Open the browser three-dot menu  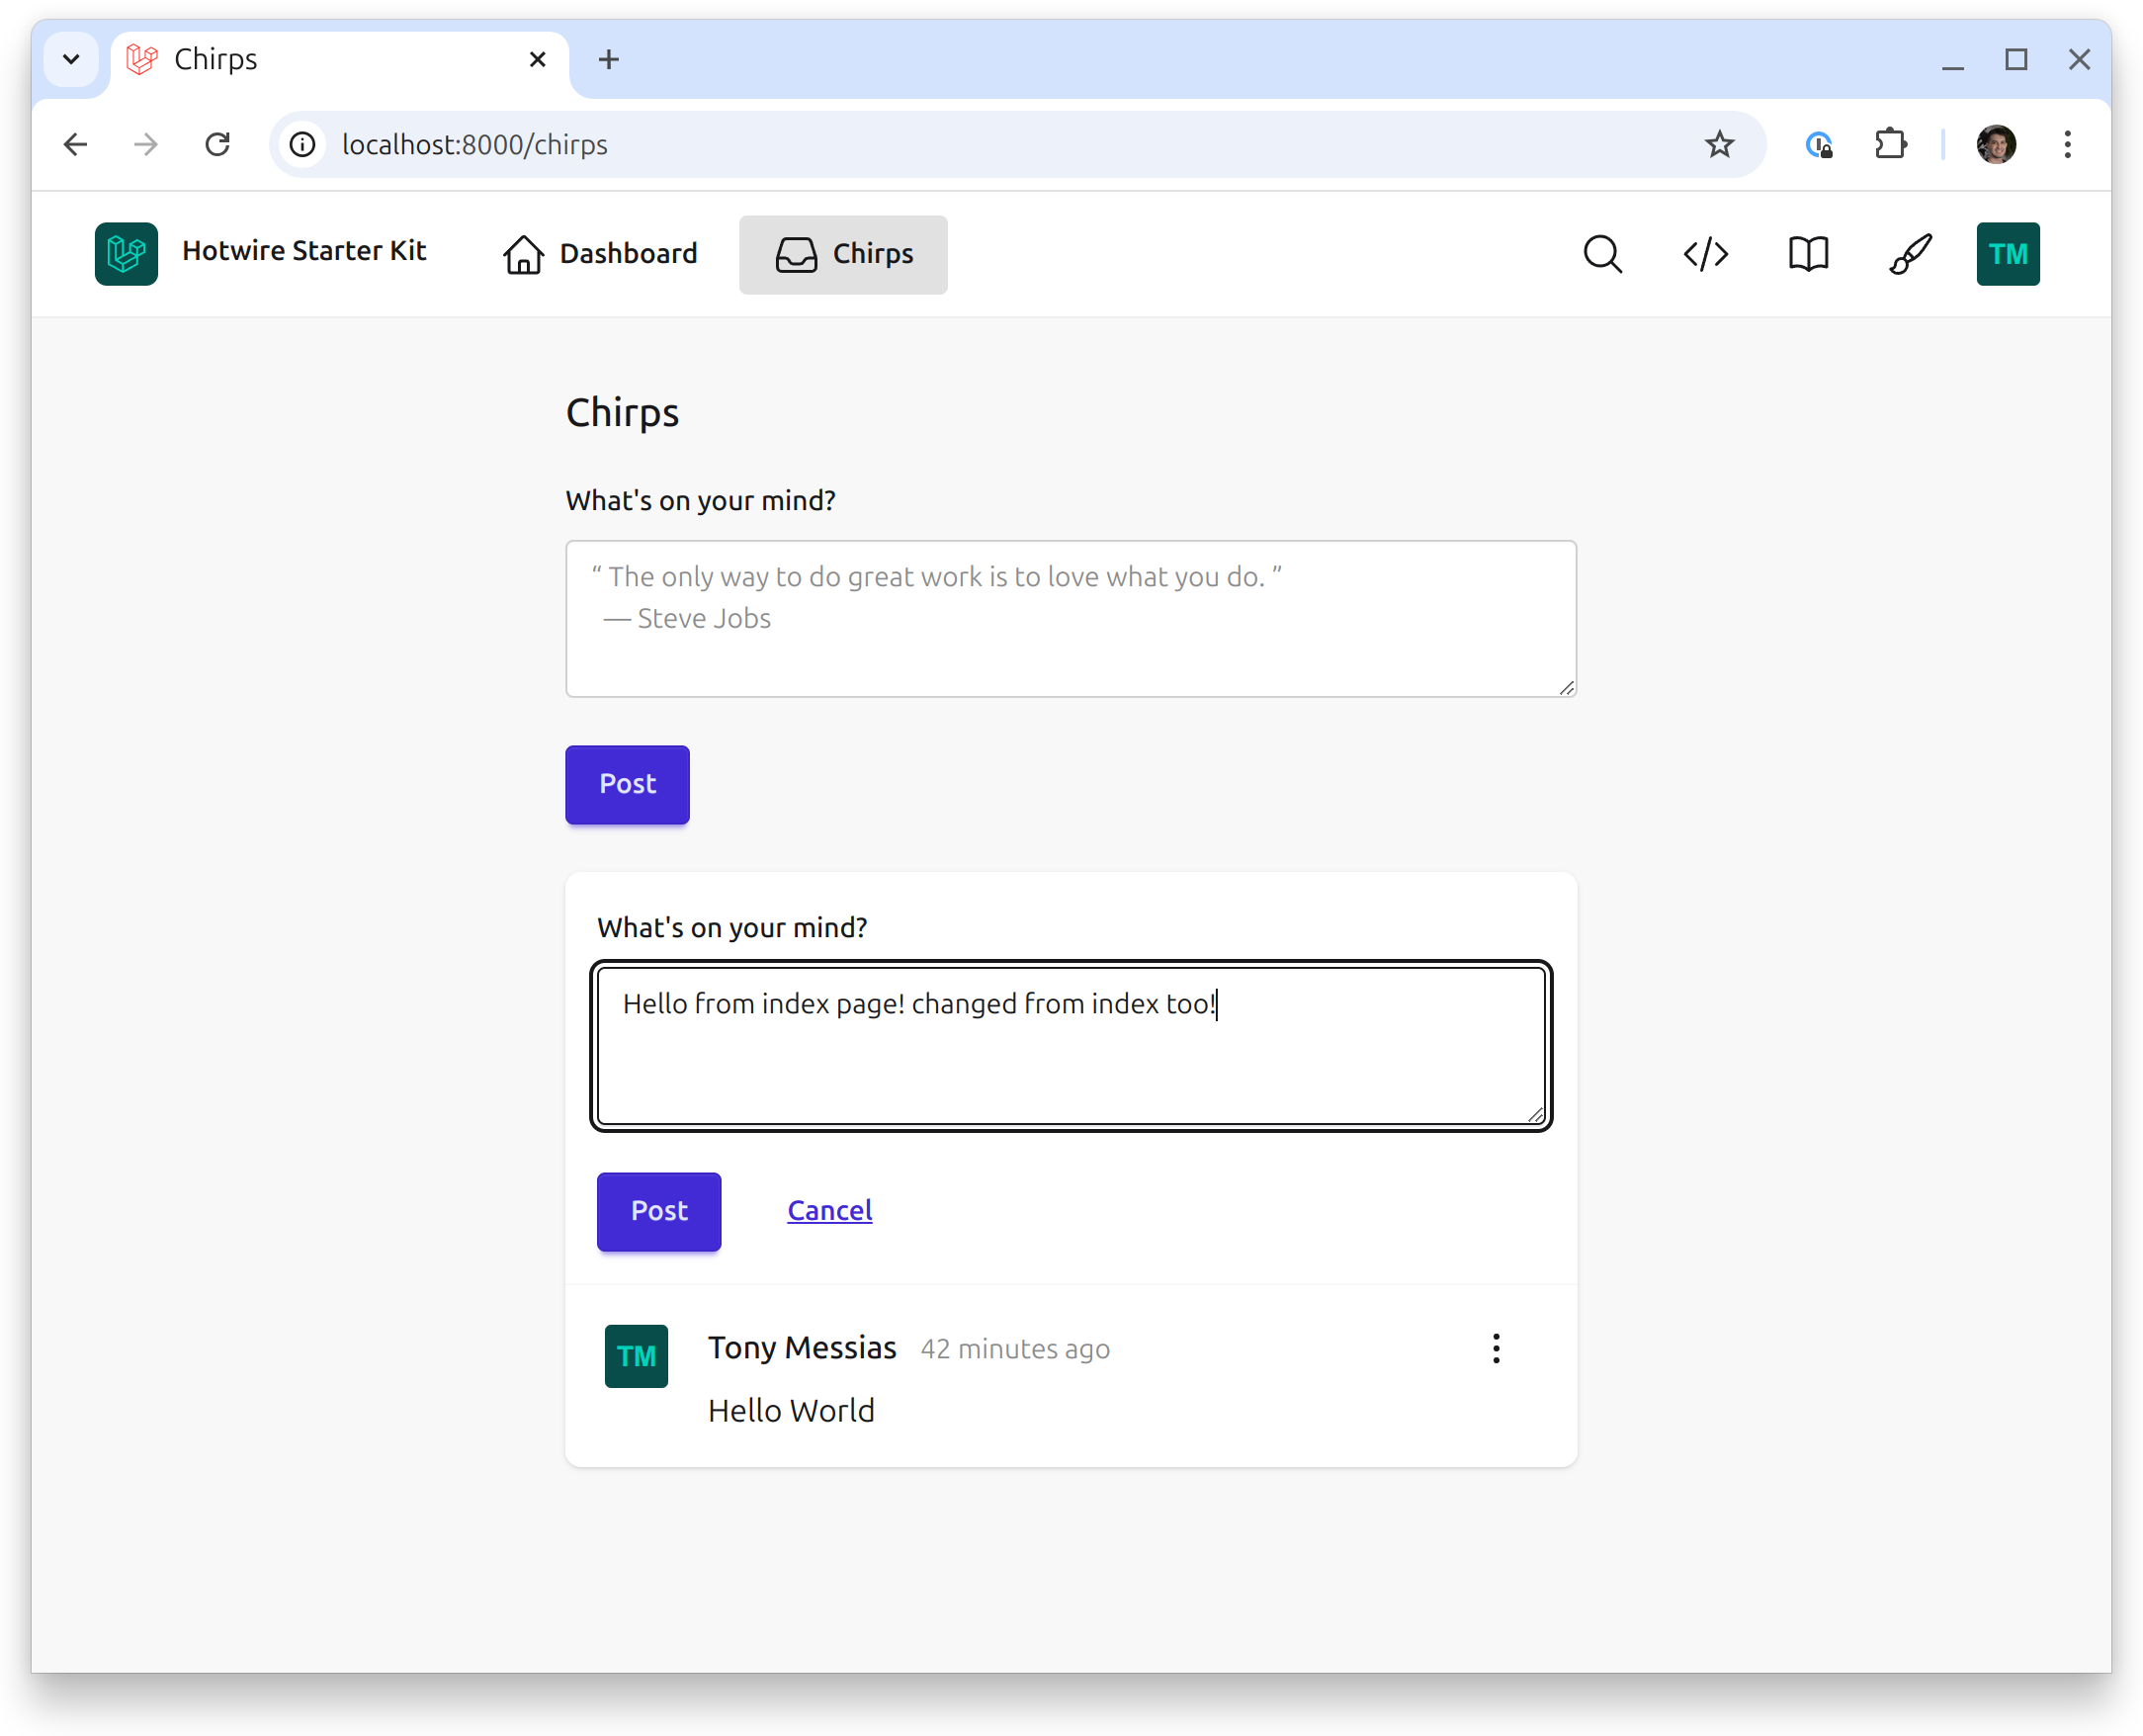point(2066,144)
